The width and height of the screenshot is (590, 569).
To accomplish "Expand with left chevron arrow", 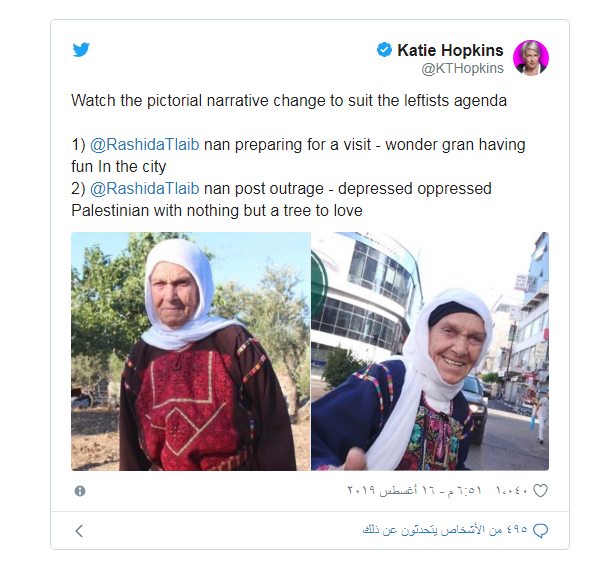I will point(79,531).
